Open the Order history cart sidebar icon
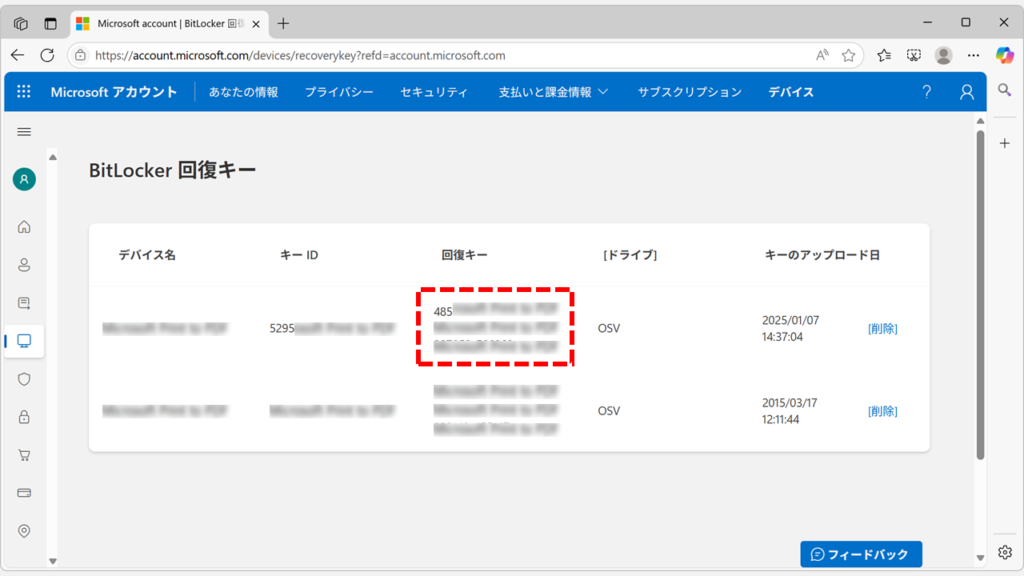Screen dimensions: 1024x576 coord(24,455)
